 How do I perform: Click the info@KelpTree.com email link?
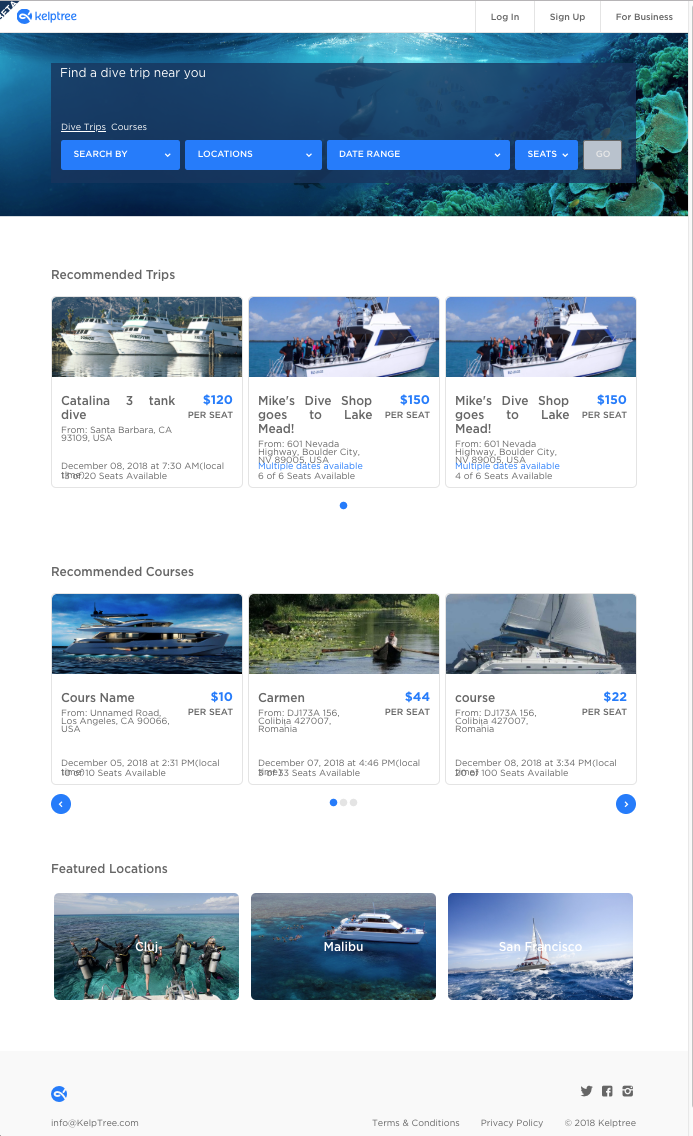(95, 1123)
